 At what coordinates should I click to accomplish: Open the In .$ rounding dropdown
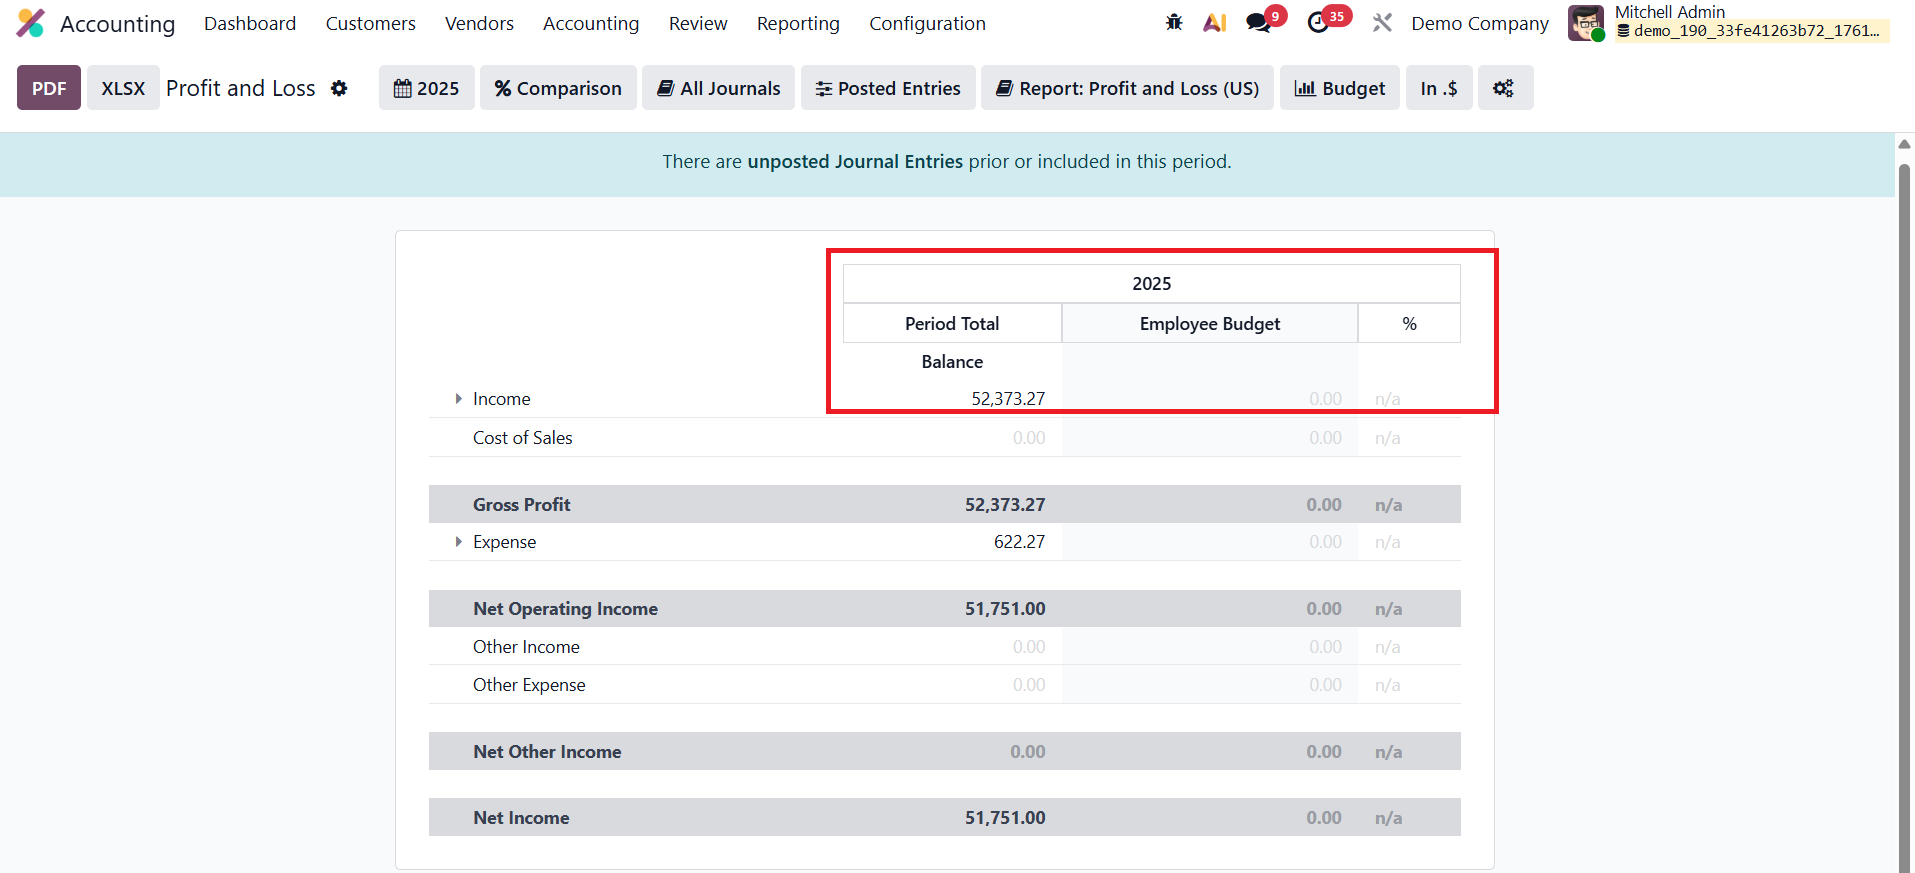pos(1439,88)
